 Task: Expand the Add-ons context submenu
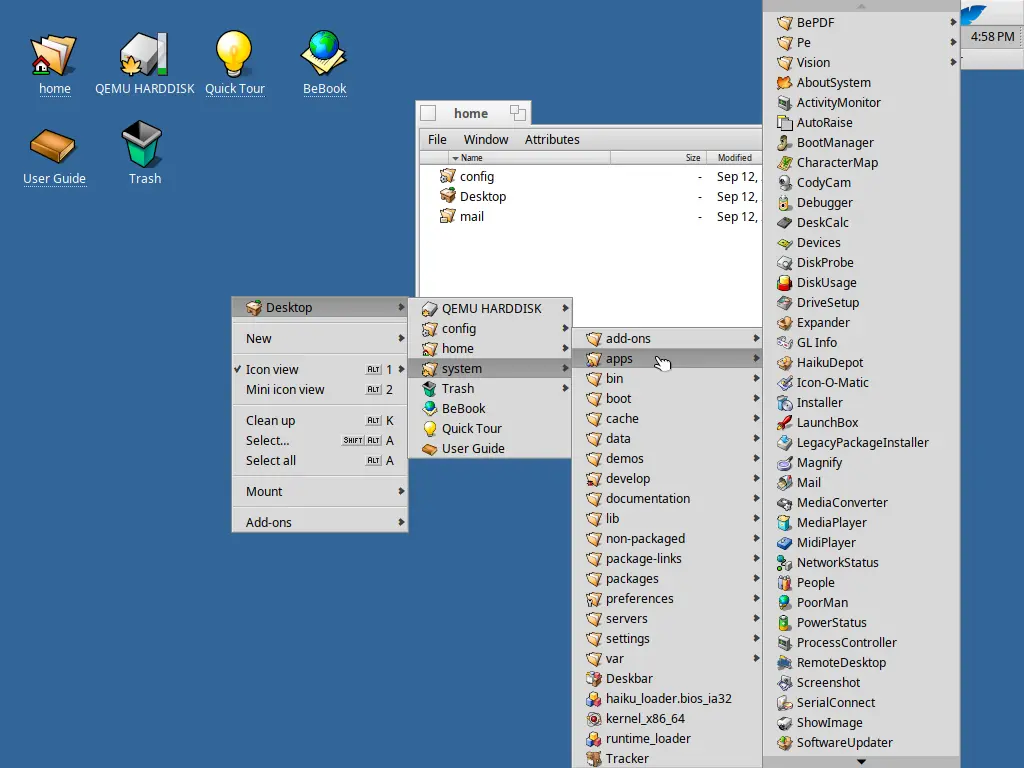click(x=320, y=522)
